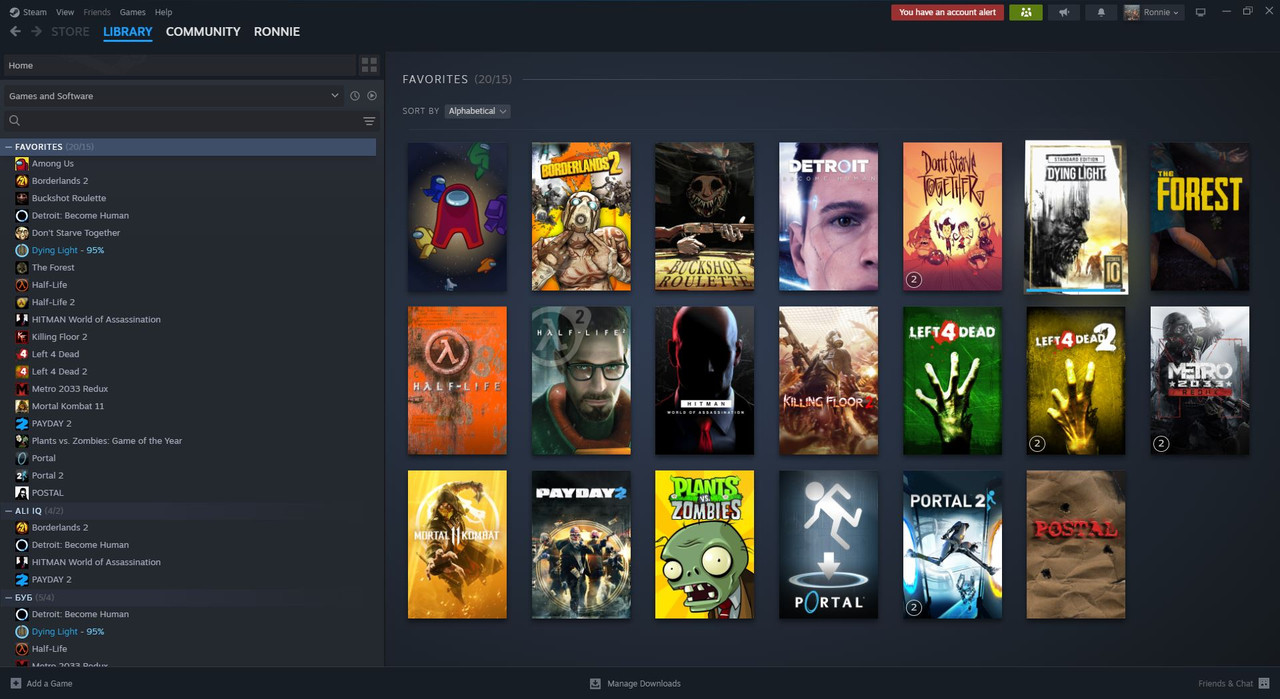Click the library search input field
Screen dimensions: 1280x699
(190, 121)
